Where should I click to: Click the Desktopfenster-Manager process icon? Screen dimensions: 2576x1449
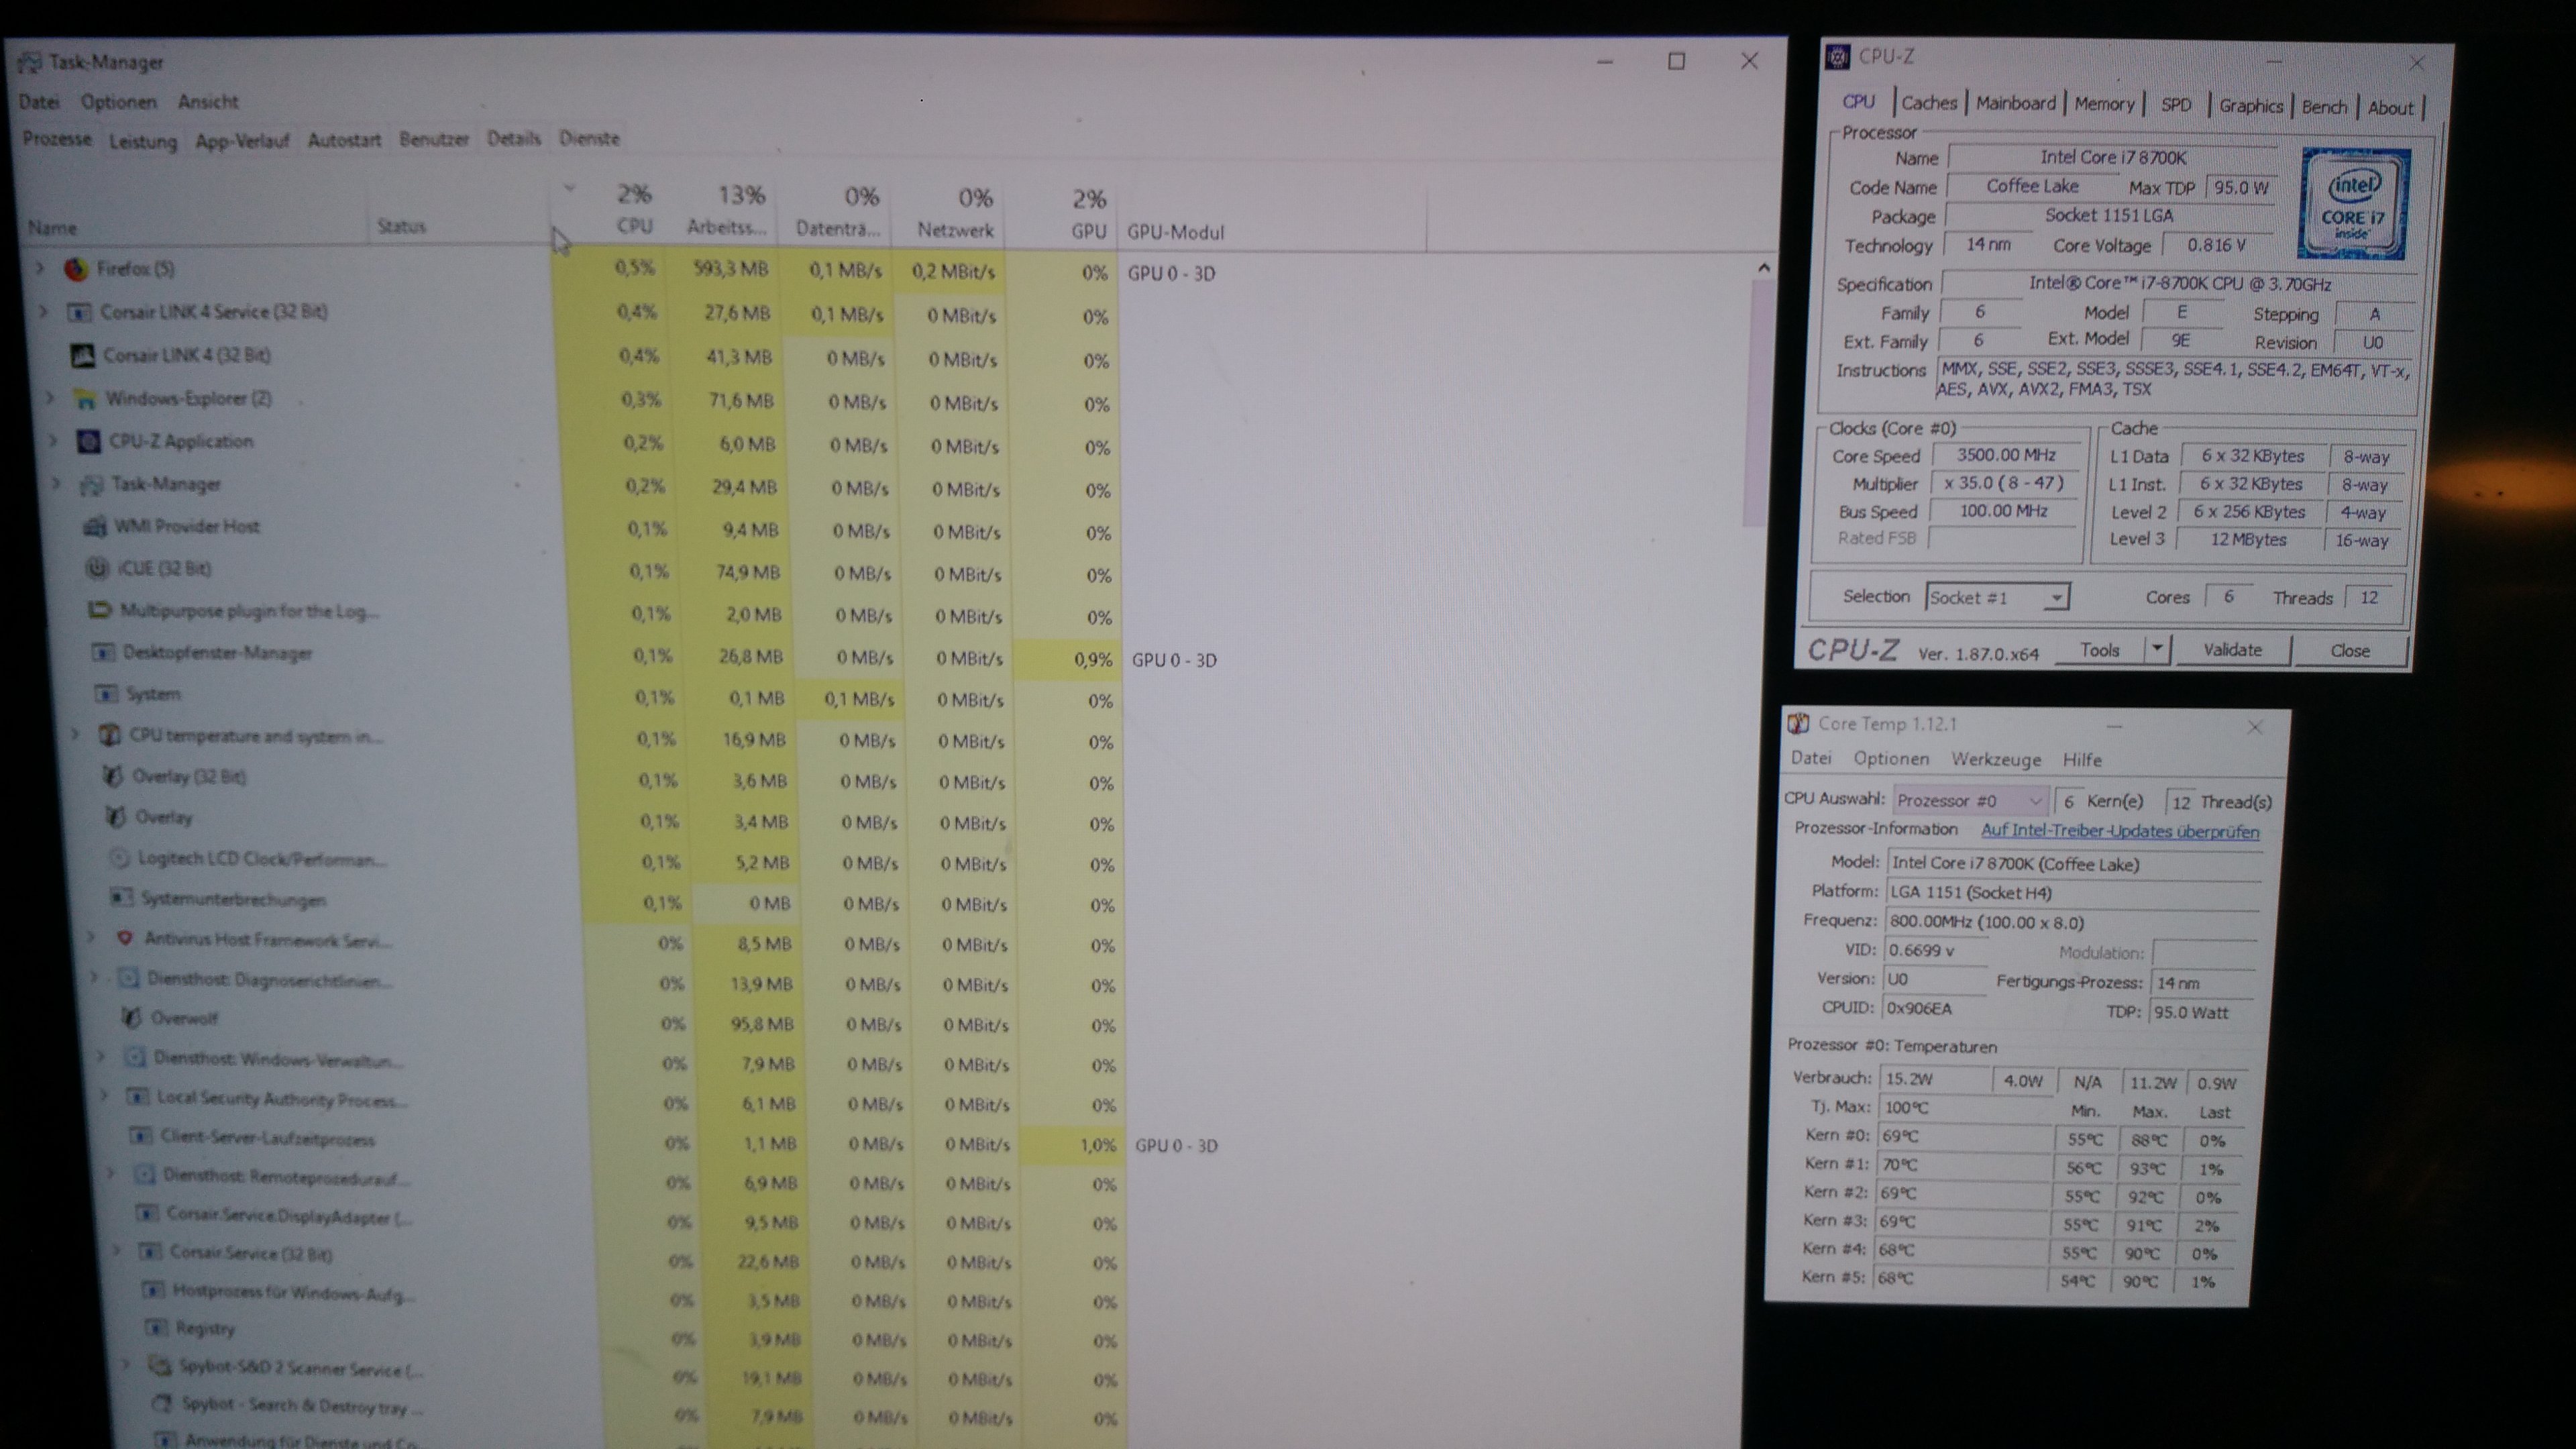[102, 652]
